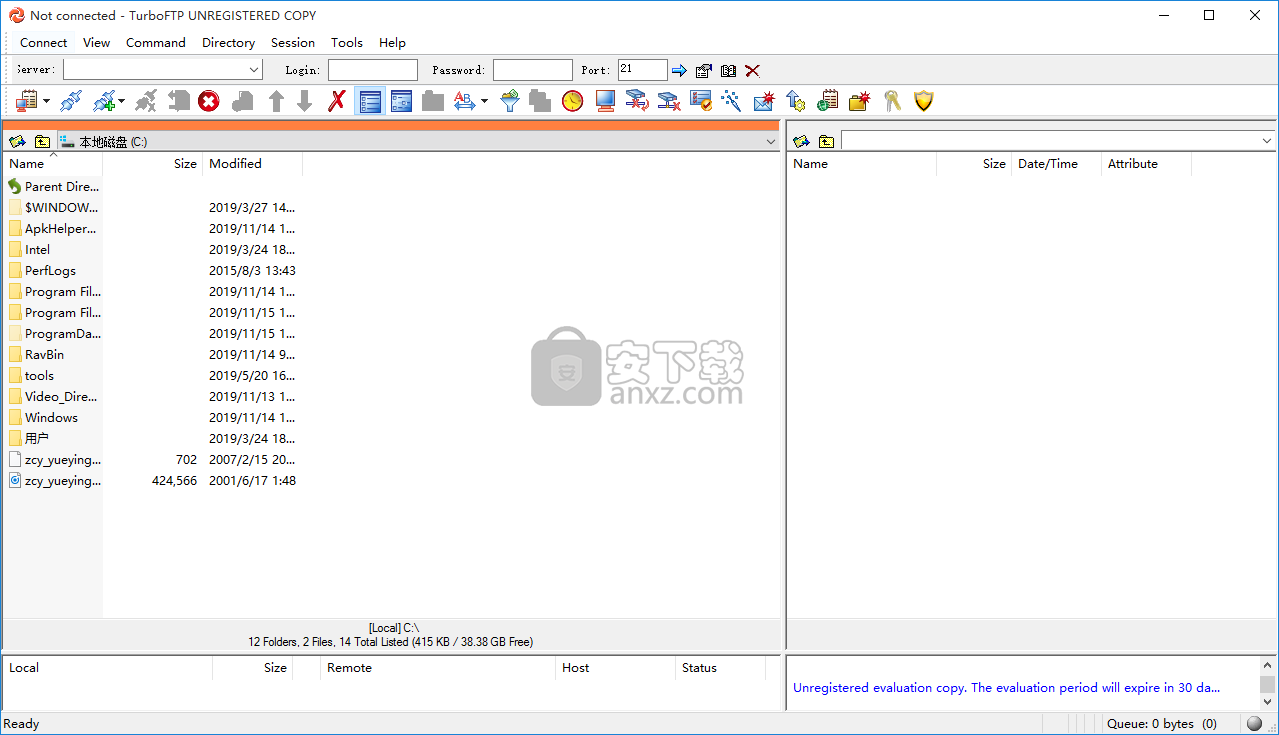Click remote pane Date/Time column header

pos(1056,164)
